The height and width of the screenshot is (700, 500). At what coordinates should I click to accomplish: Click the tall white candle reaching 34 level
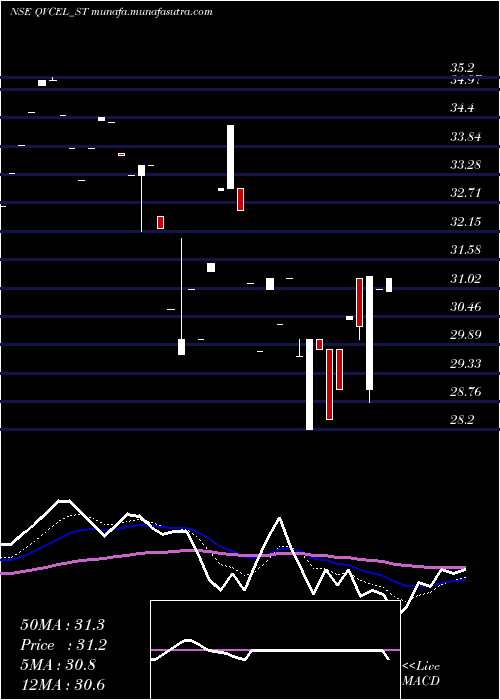click(230, 157)
